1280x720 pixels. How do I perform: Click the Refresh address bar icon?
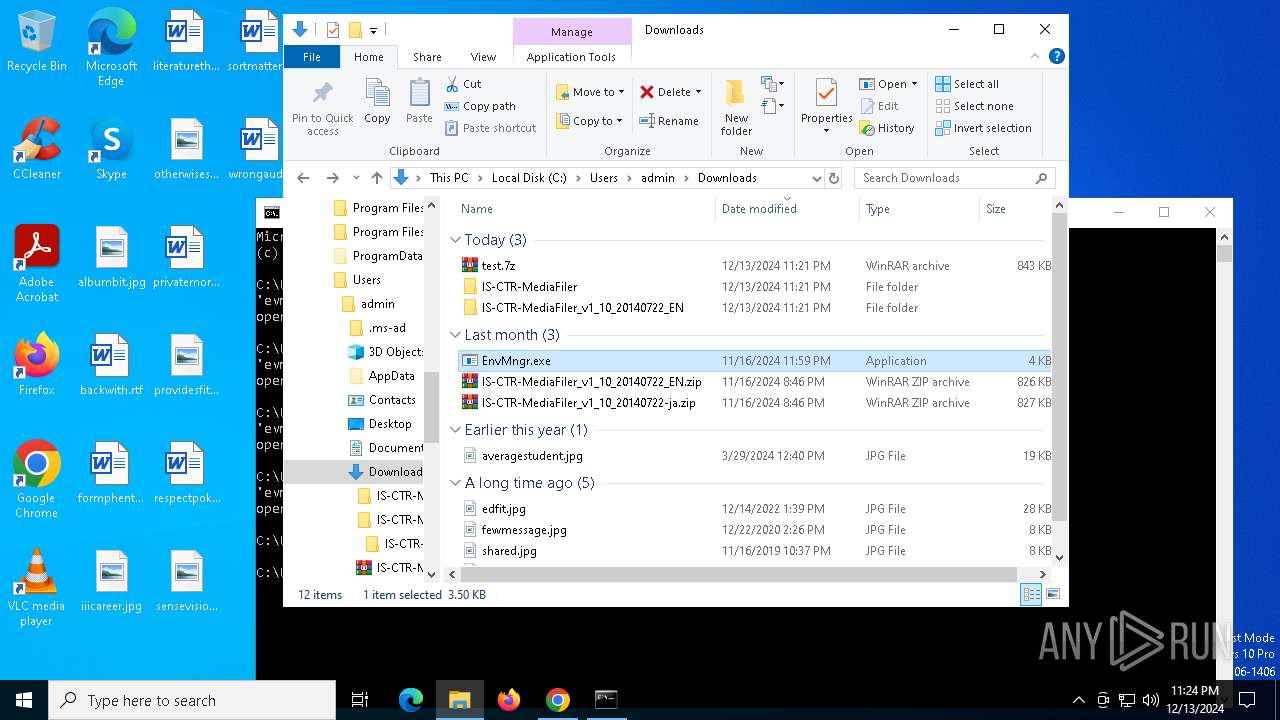pos(833,178)
